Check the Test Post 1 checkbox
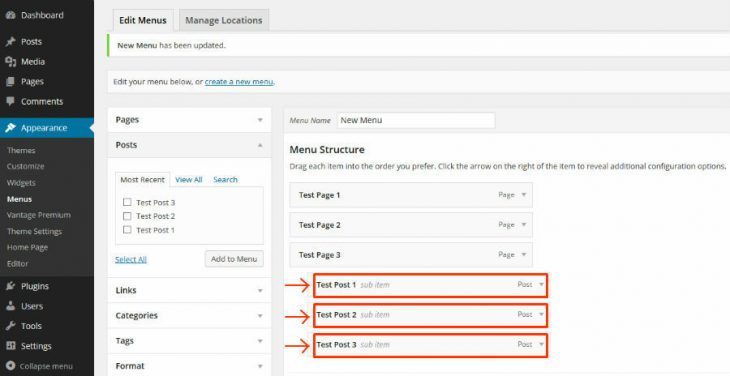 127,230
